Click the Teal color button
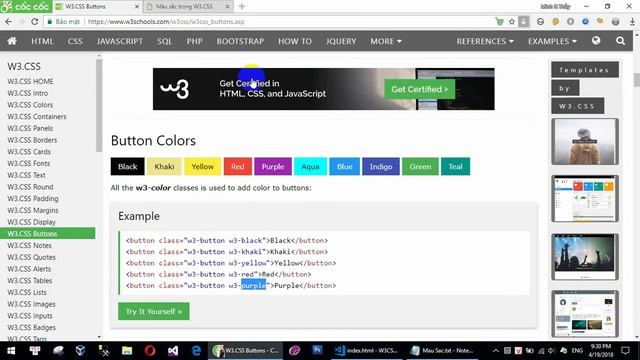This screenshot has width=640, height=360. click(x=455, y=167)
